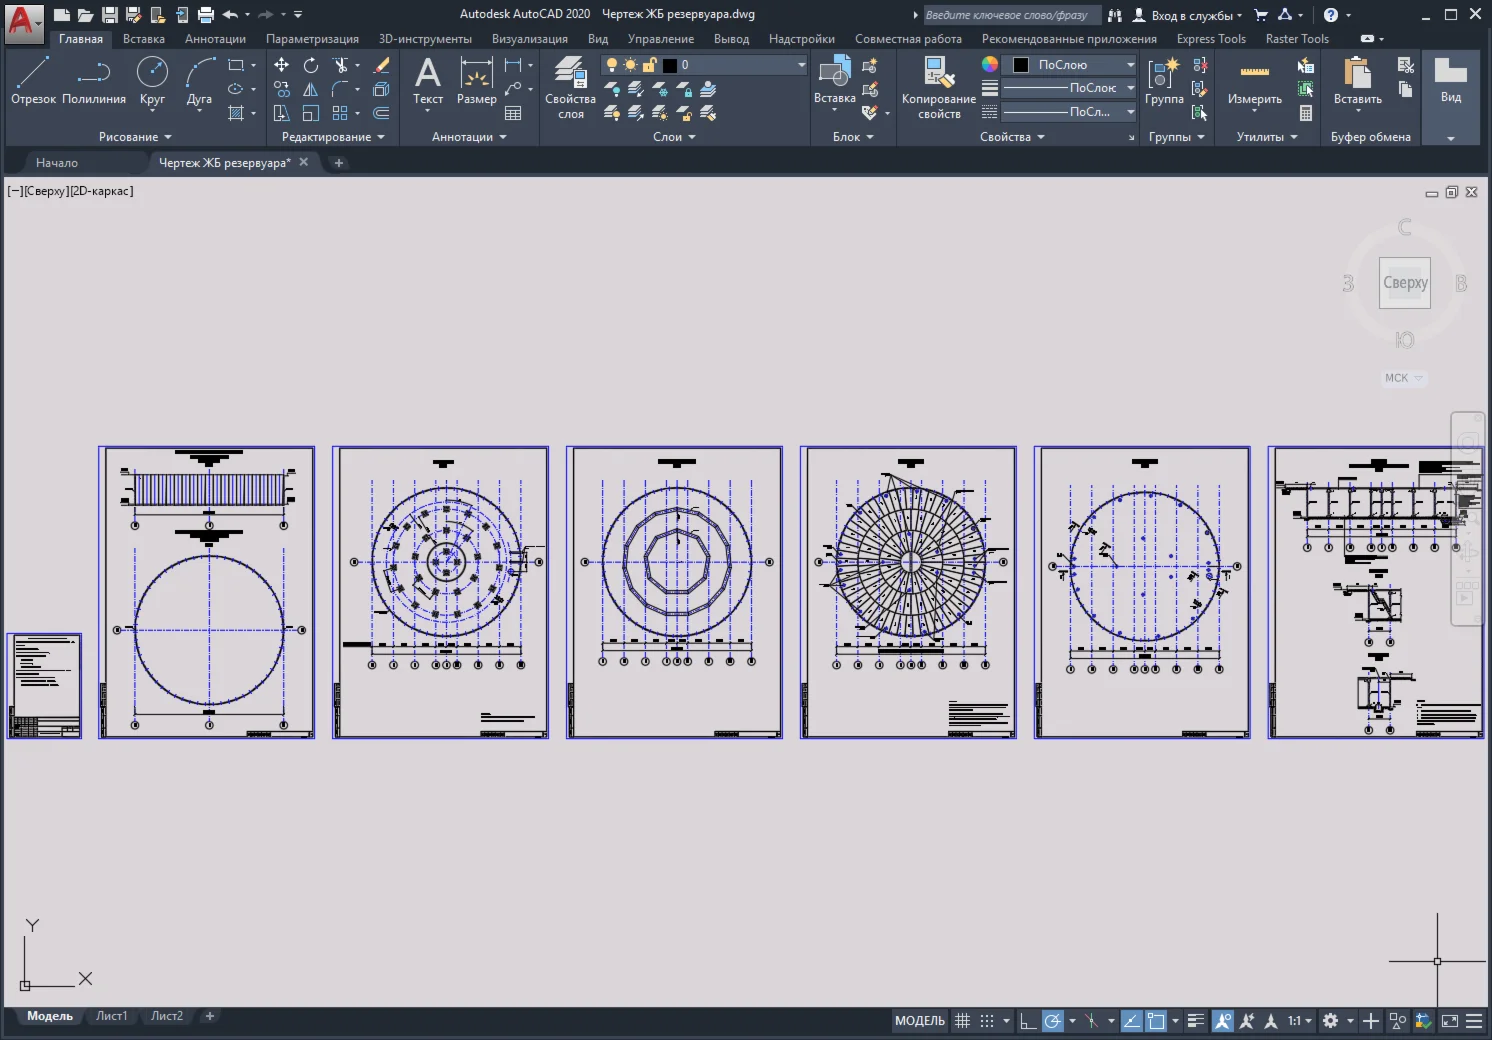The width and height of the screenshot is (1492, 1040).
Task: Toggle snap mode in status bar
Action: tap(987, 1021)
